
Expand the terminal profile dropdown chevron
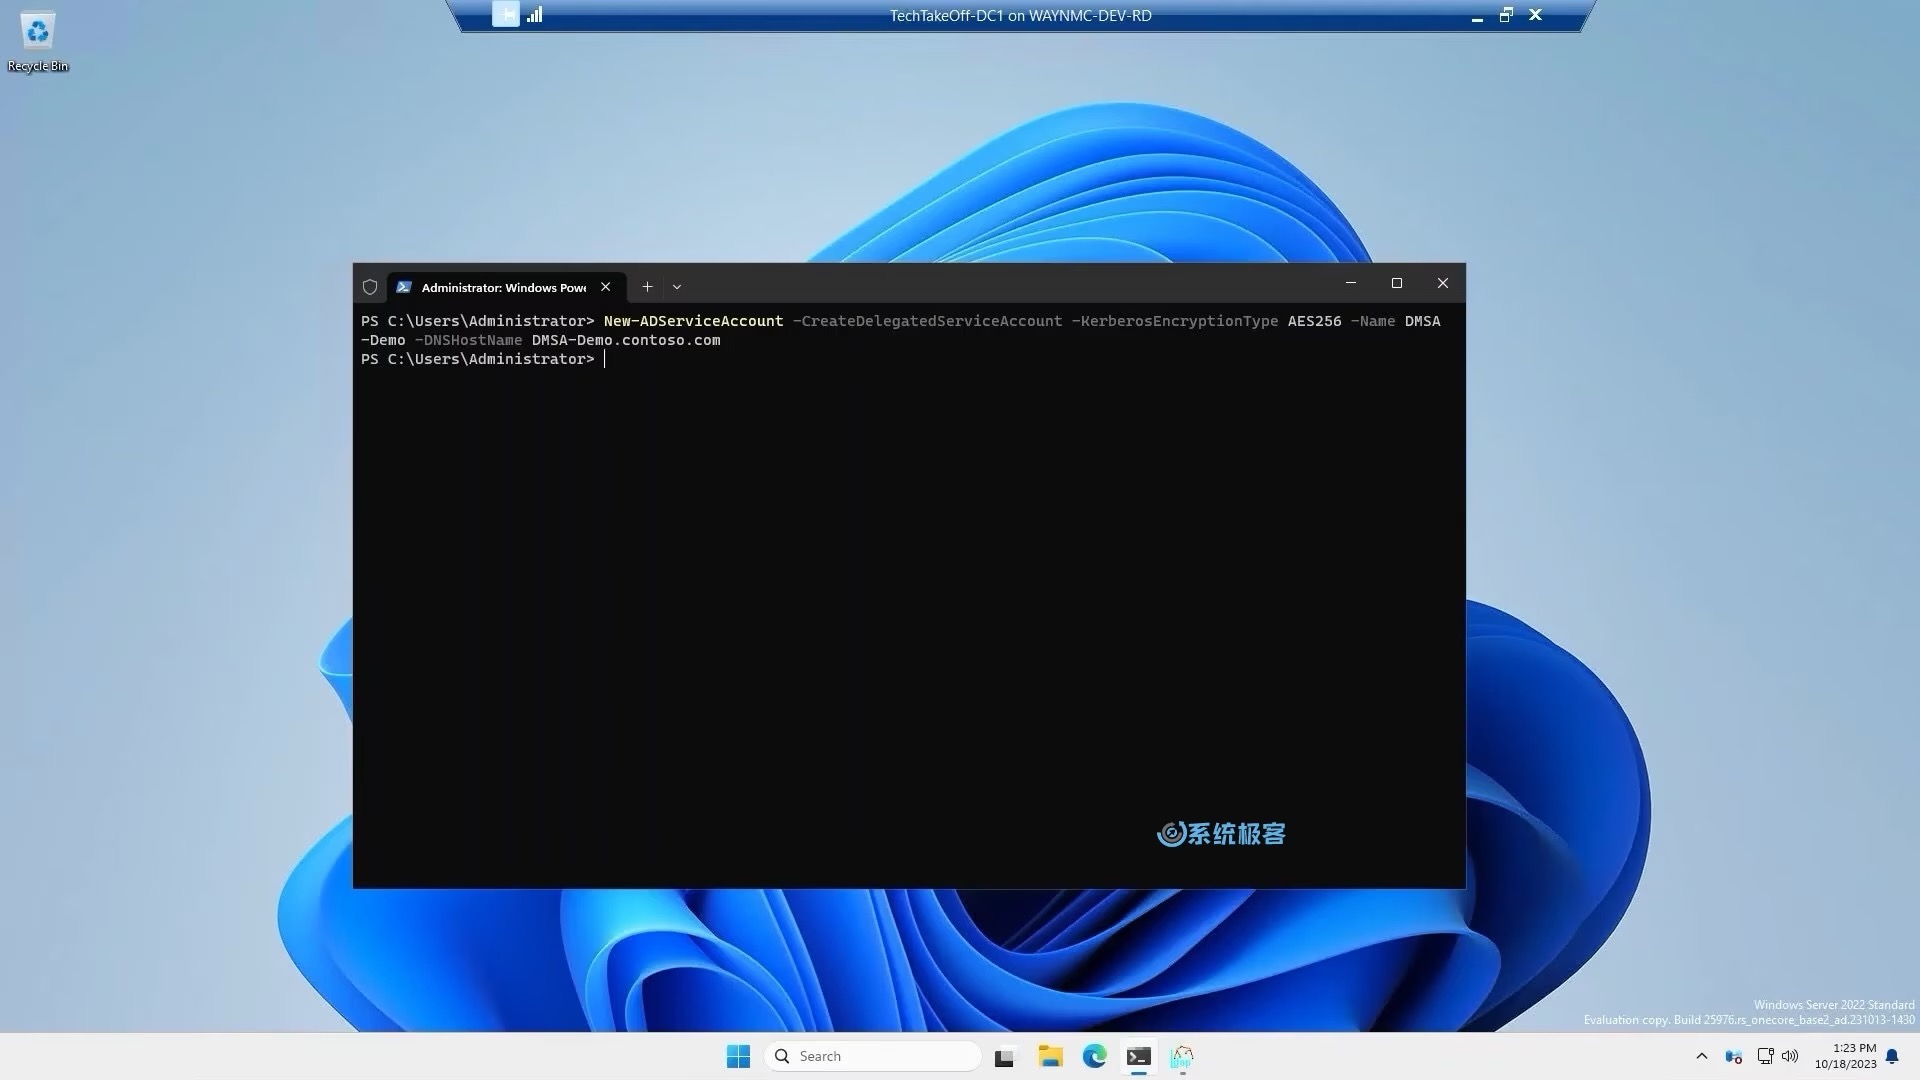click(677, 287)
